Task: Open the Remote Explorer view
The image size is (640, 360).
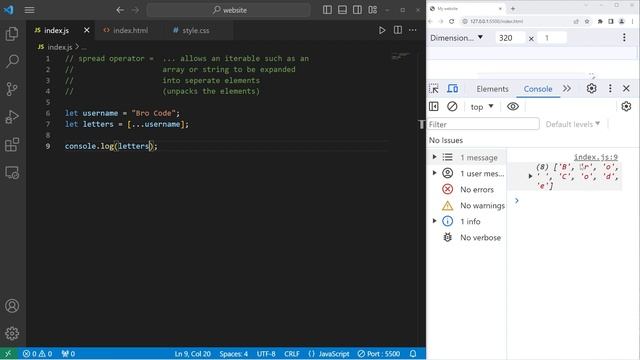Action: coord(12,173)
